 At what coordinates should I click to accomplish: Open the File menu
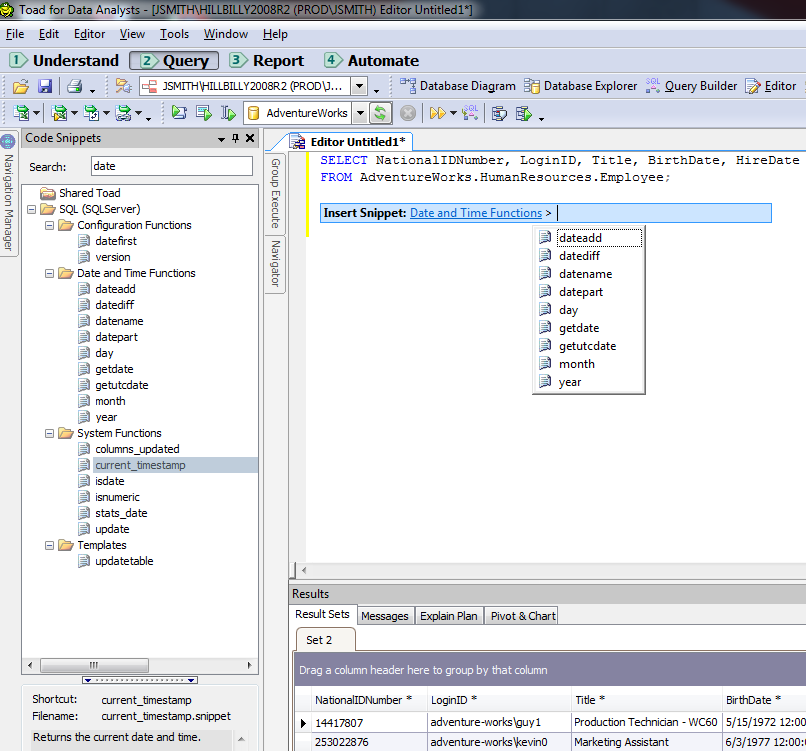(x=15, y=34)
